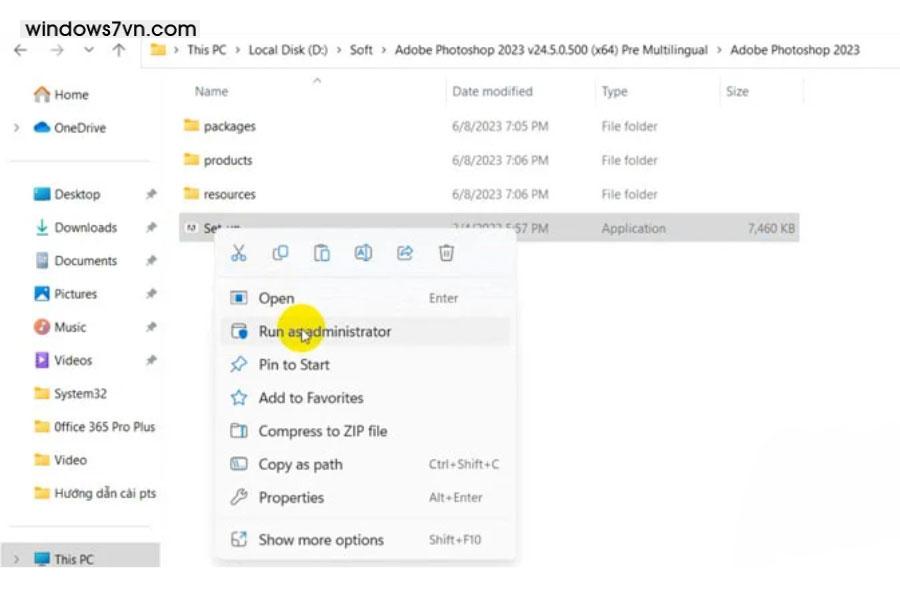Screen dimensions: 900x600
Task: Select Properties from the context menu
Action: point(291,498)
